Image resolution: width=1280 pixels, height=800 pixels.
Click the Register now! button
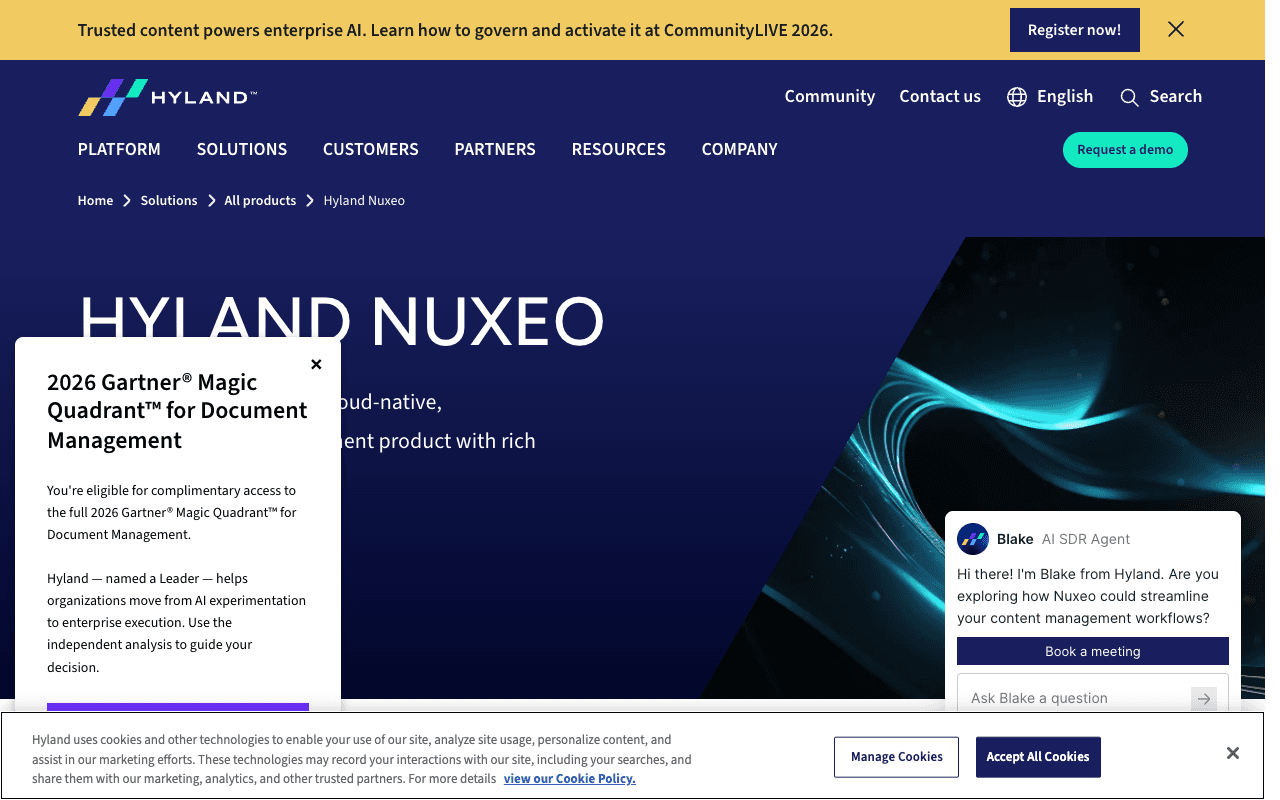click(x=1075, y=30)
